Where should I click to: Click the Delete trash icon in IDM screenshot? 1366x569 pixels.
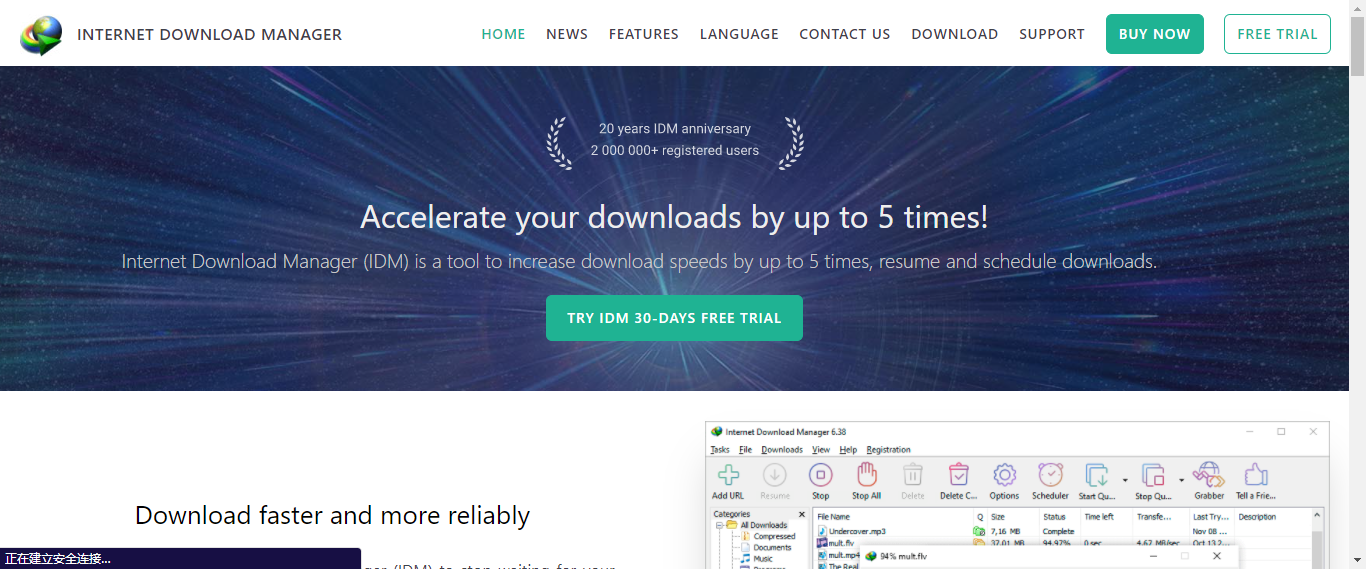(913, 475)
